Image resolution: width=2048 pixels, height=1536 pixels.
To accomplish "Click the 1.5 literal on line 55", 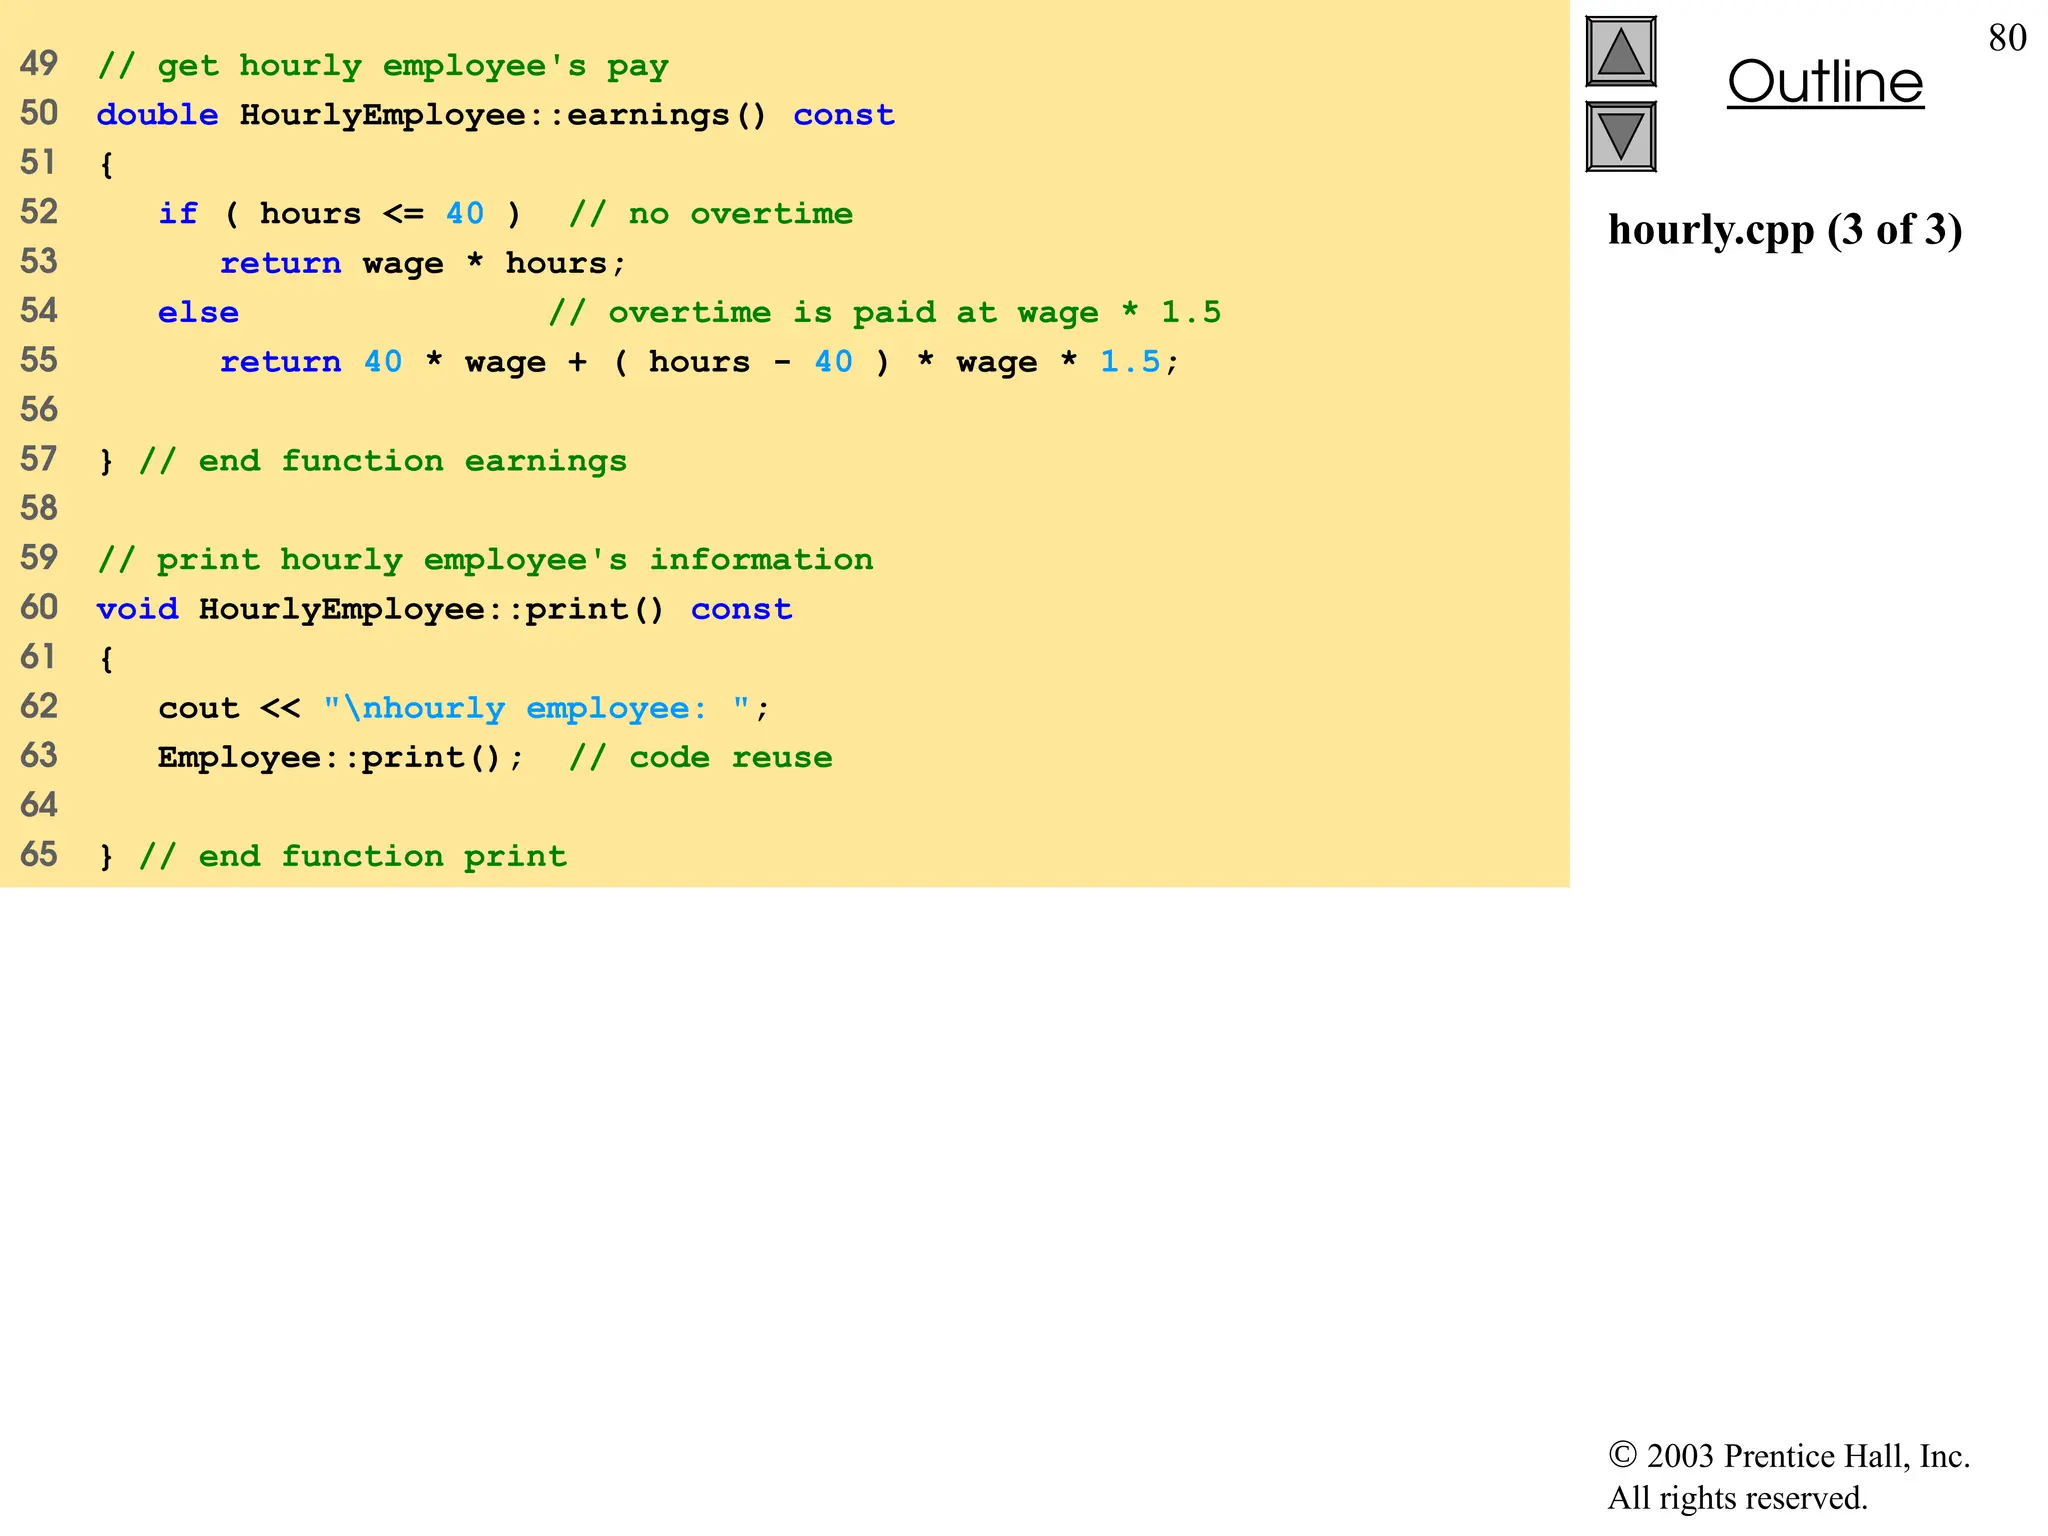I will 1130,361.
